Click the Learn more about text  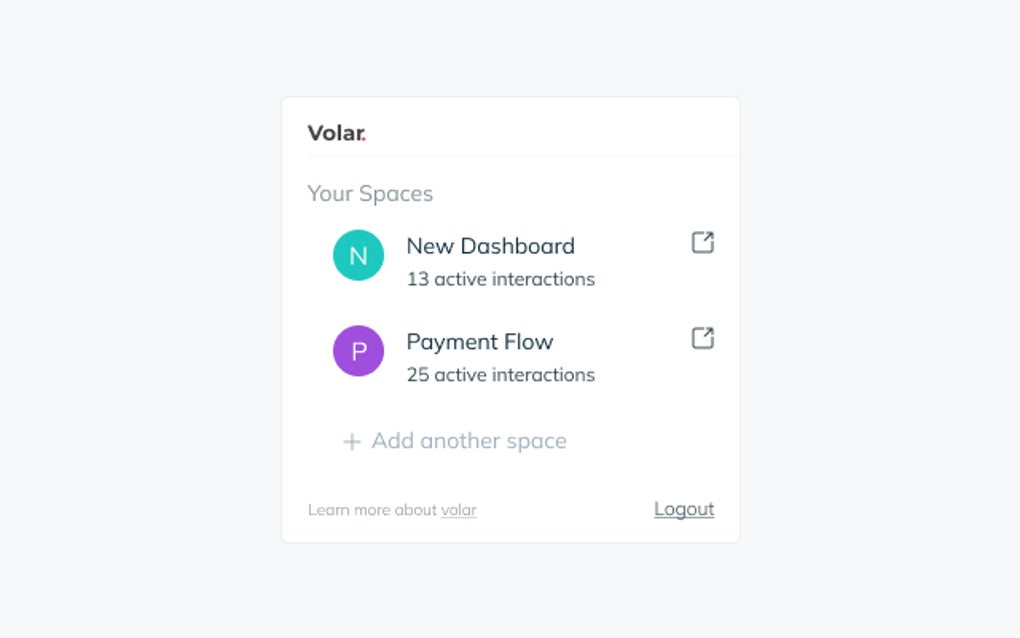[x=372, y=510]
